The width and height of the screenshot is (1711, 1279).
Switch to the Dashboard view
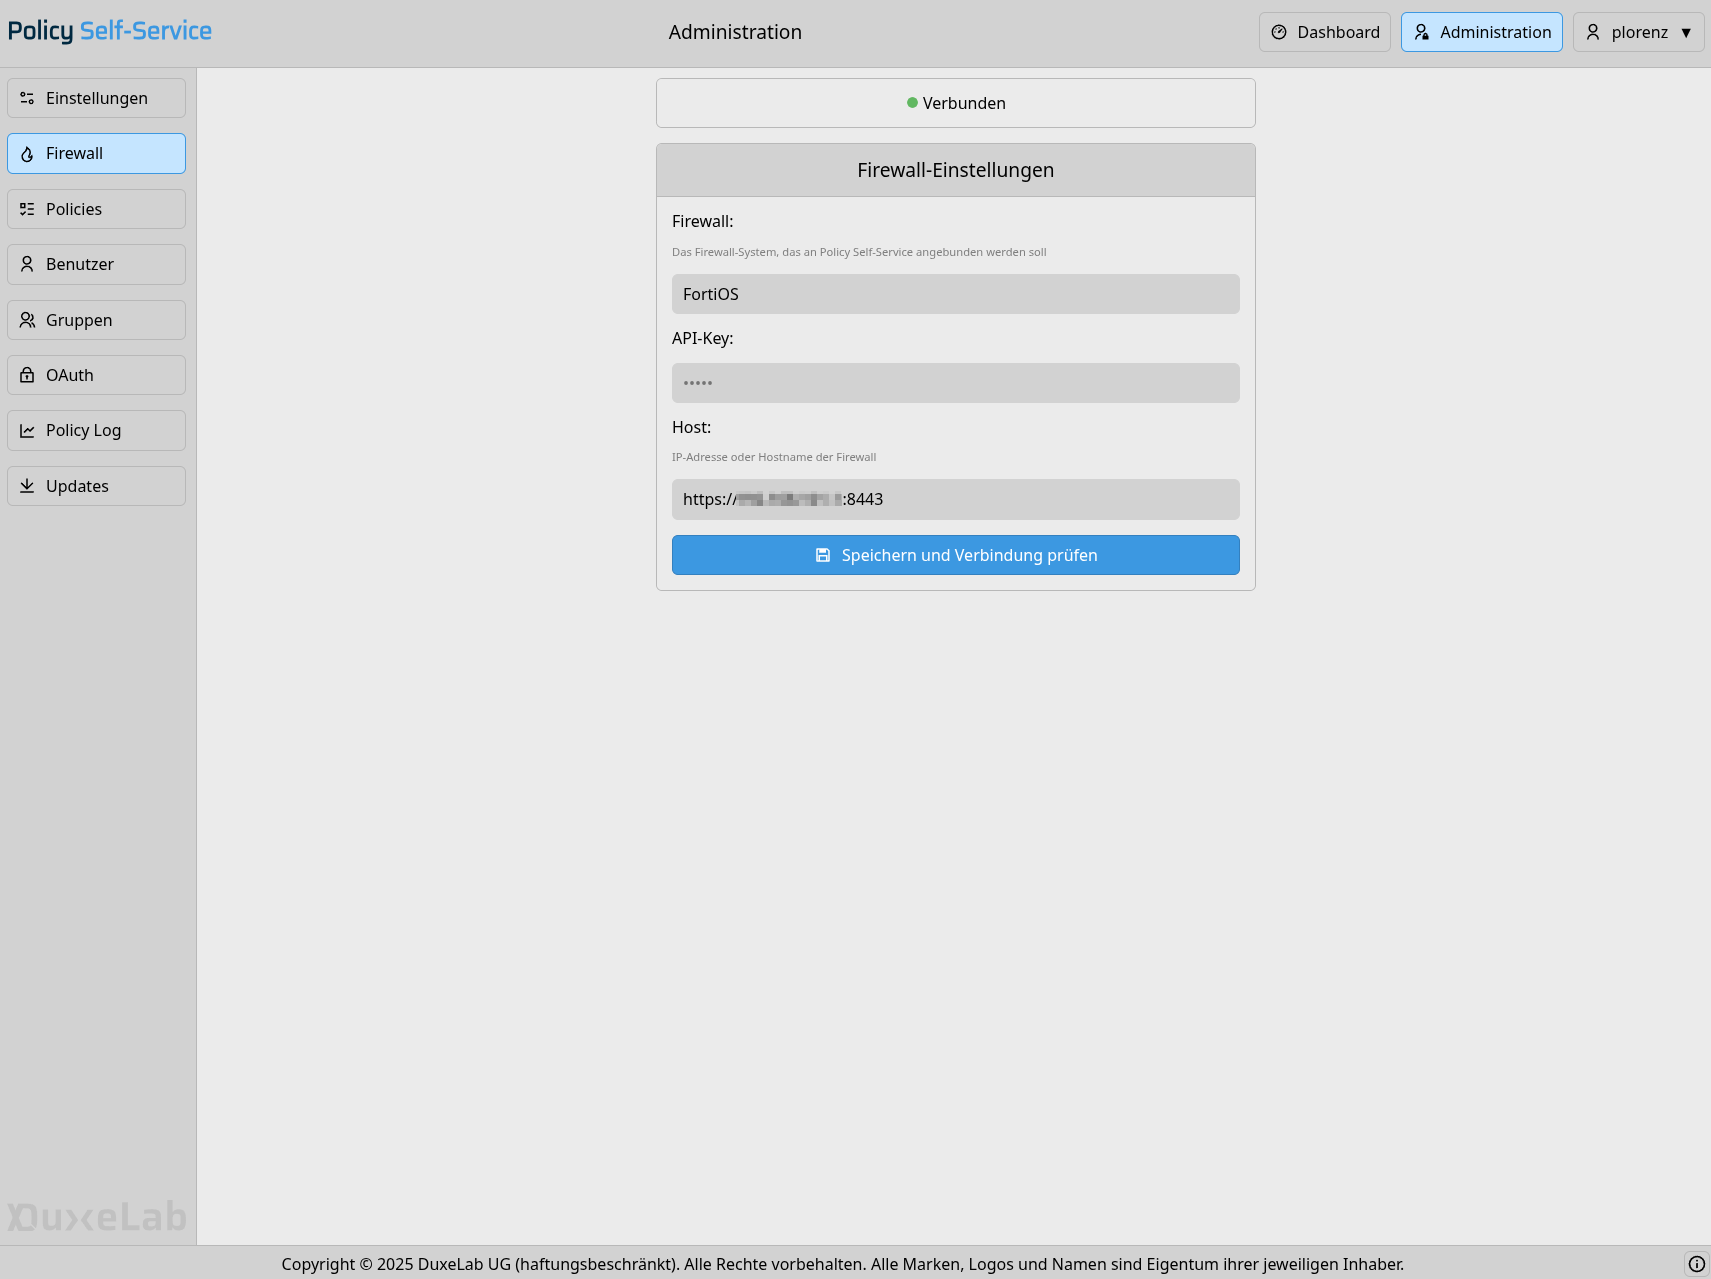point(1324,32)
